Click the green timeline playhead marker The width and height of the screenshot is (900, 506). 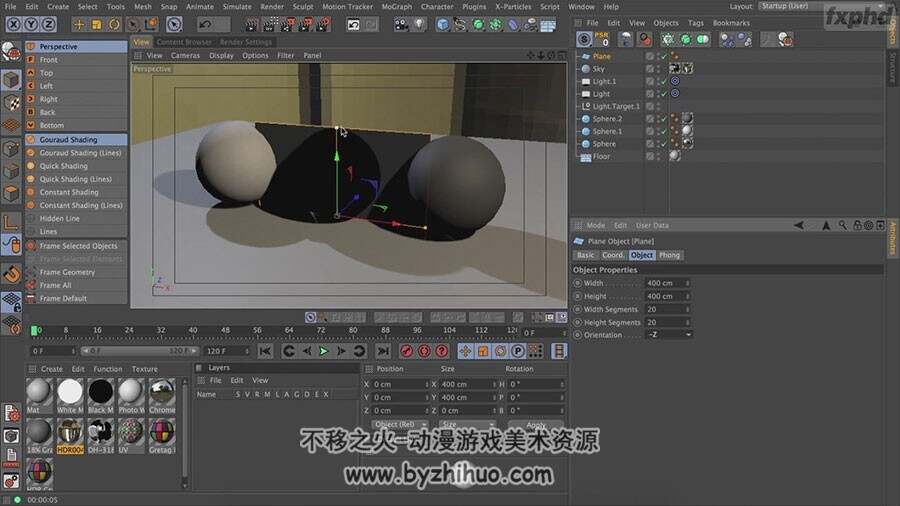tap(34, 330)
